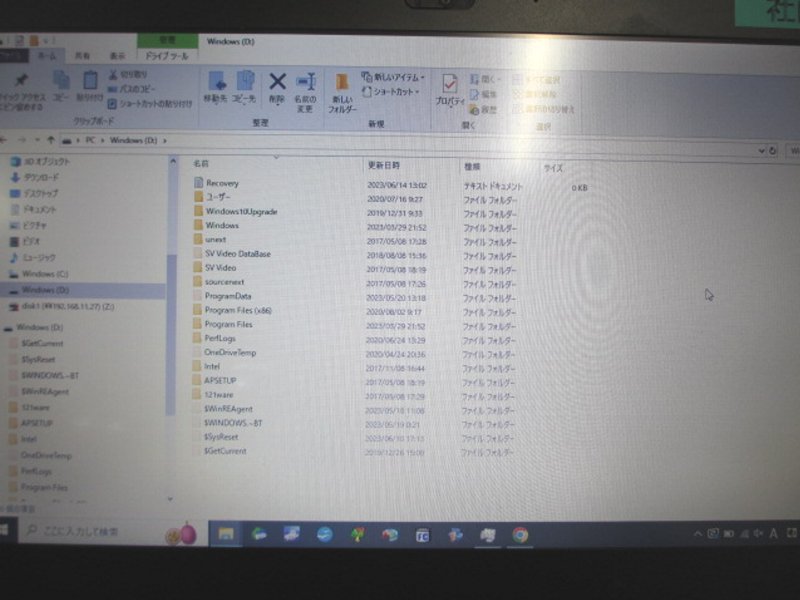
Task: Select Desktop (デスクトップ) in sidebar
Action: pos(34,194)
